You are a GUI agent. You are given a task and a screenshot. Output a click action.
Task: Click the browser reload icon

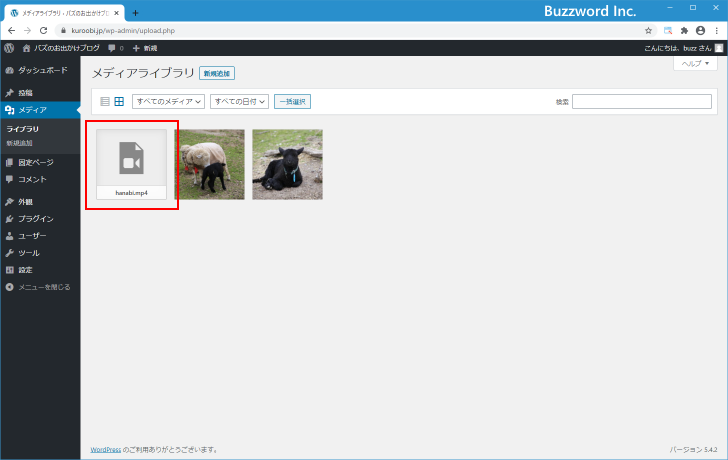coord(43,30)
